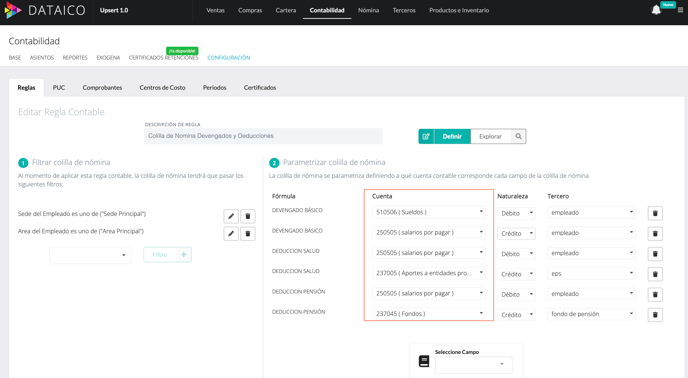Image resolution: width=688 pixels, height=378 pixels.
Task: Open Tercero empleado dropdown for Sueldos row
Action: pos(591,212)
